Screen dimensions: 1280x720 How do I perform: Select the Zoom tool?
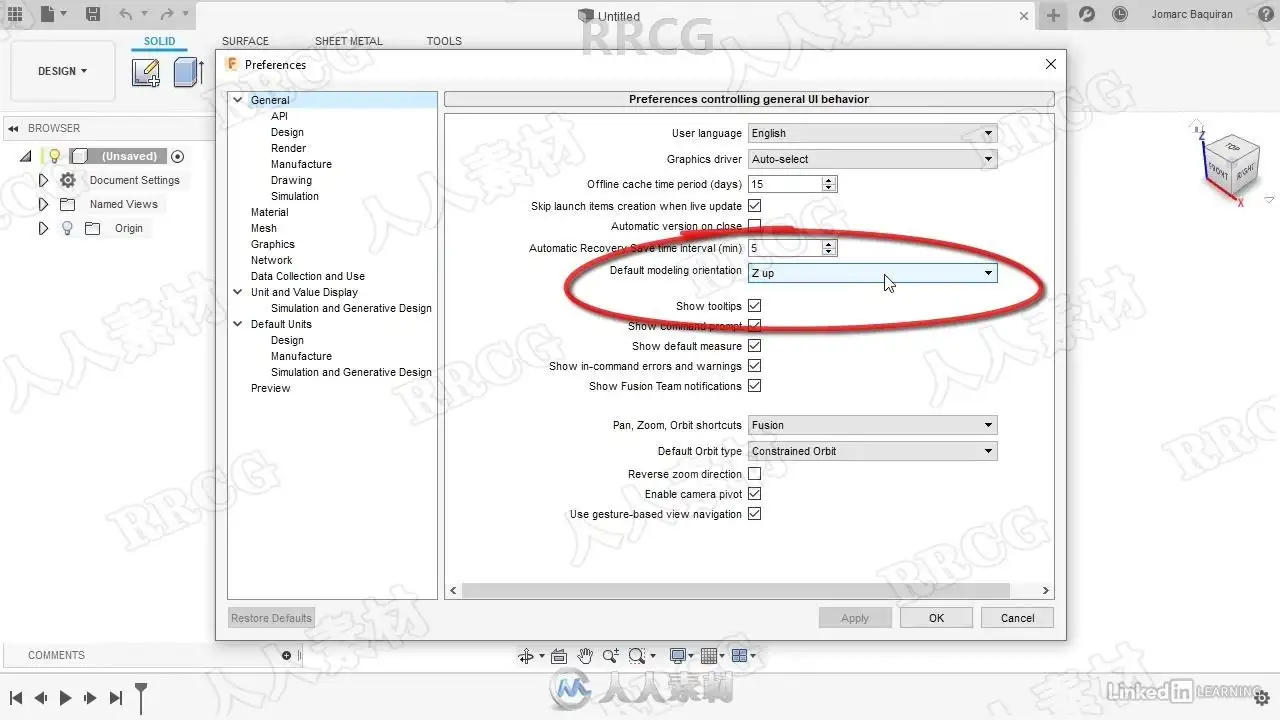pyautogui.click(x=610, y=656)
